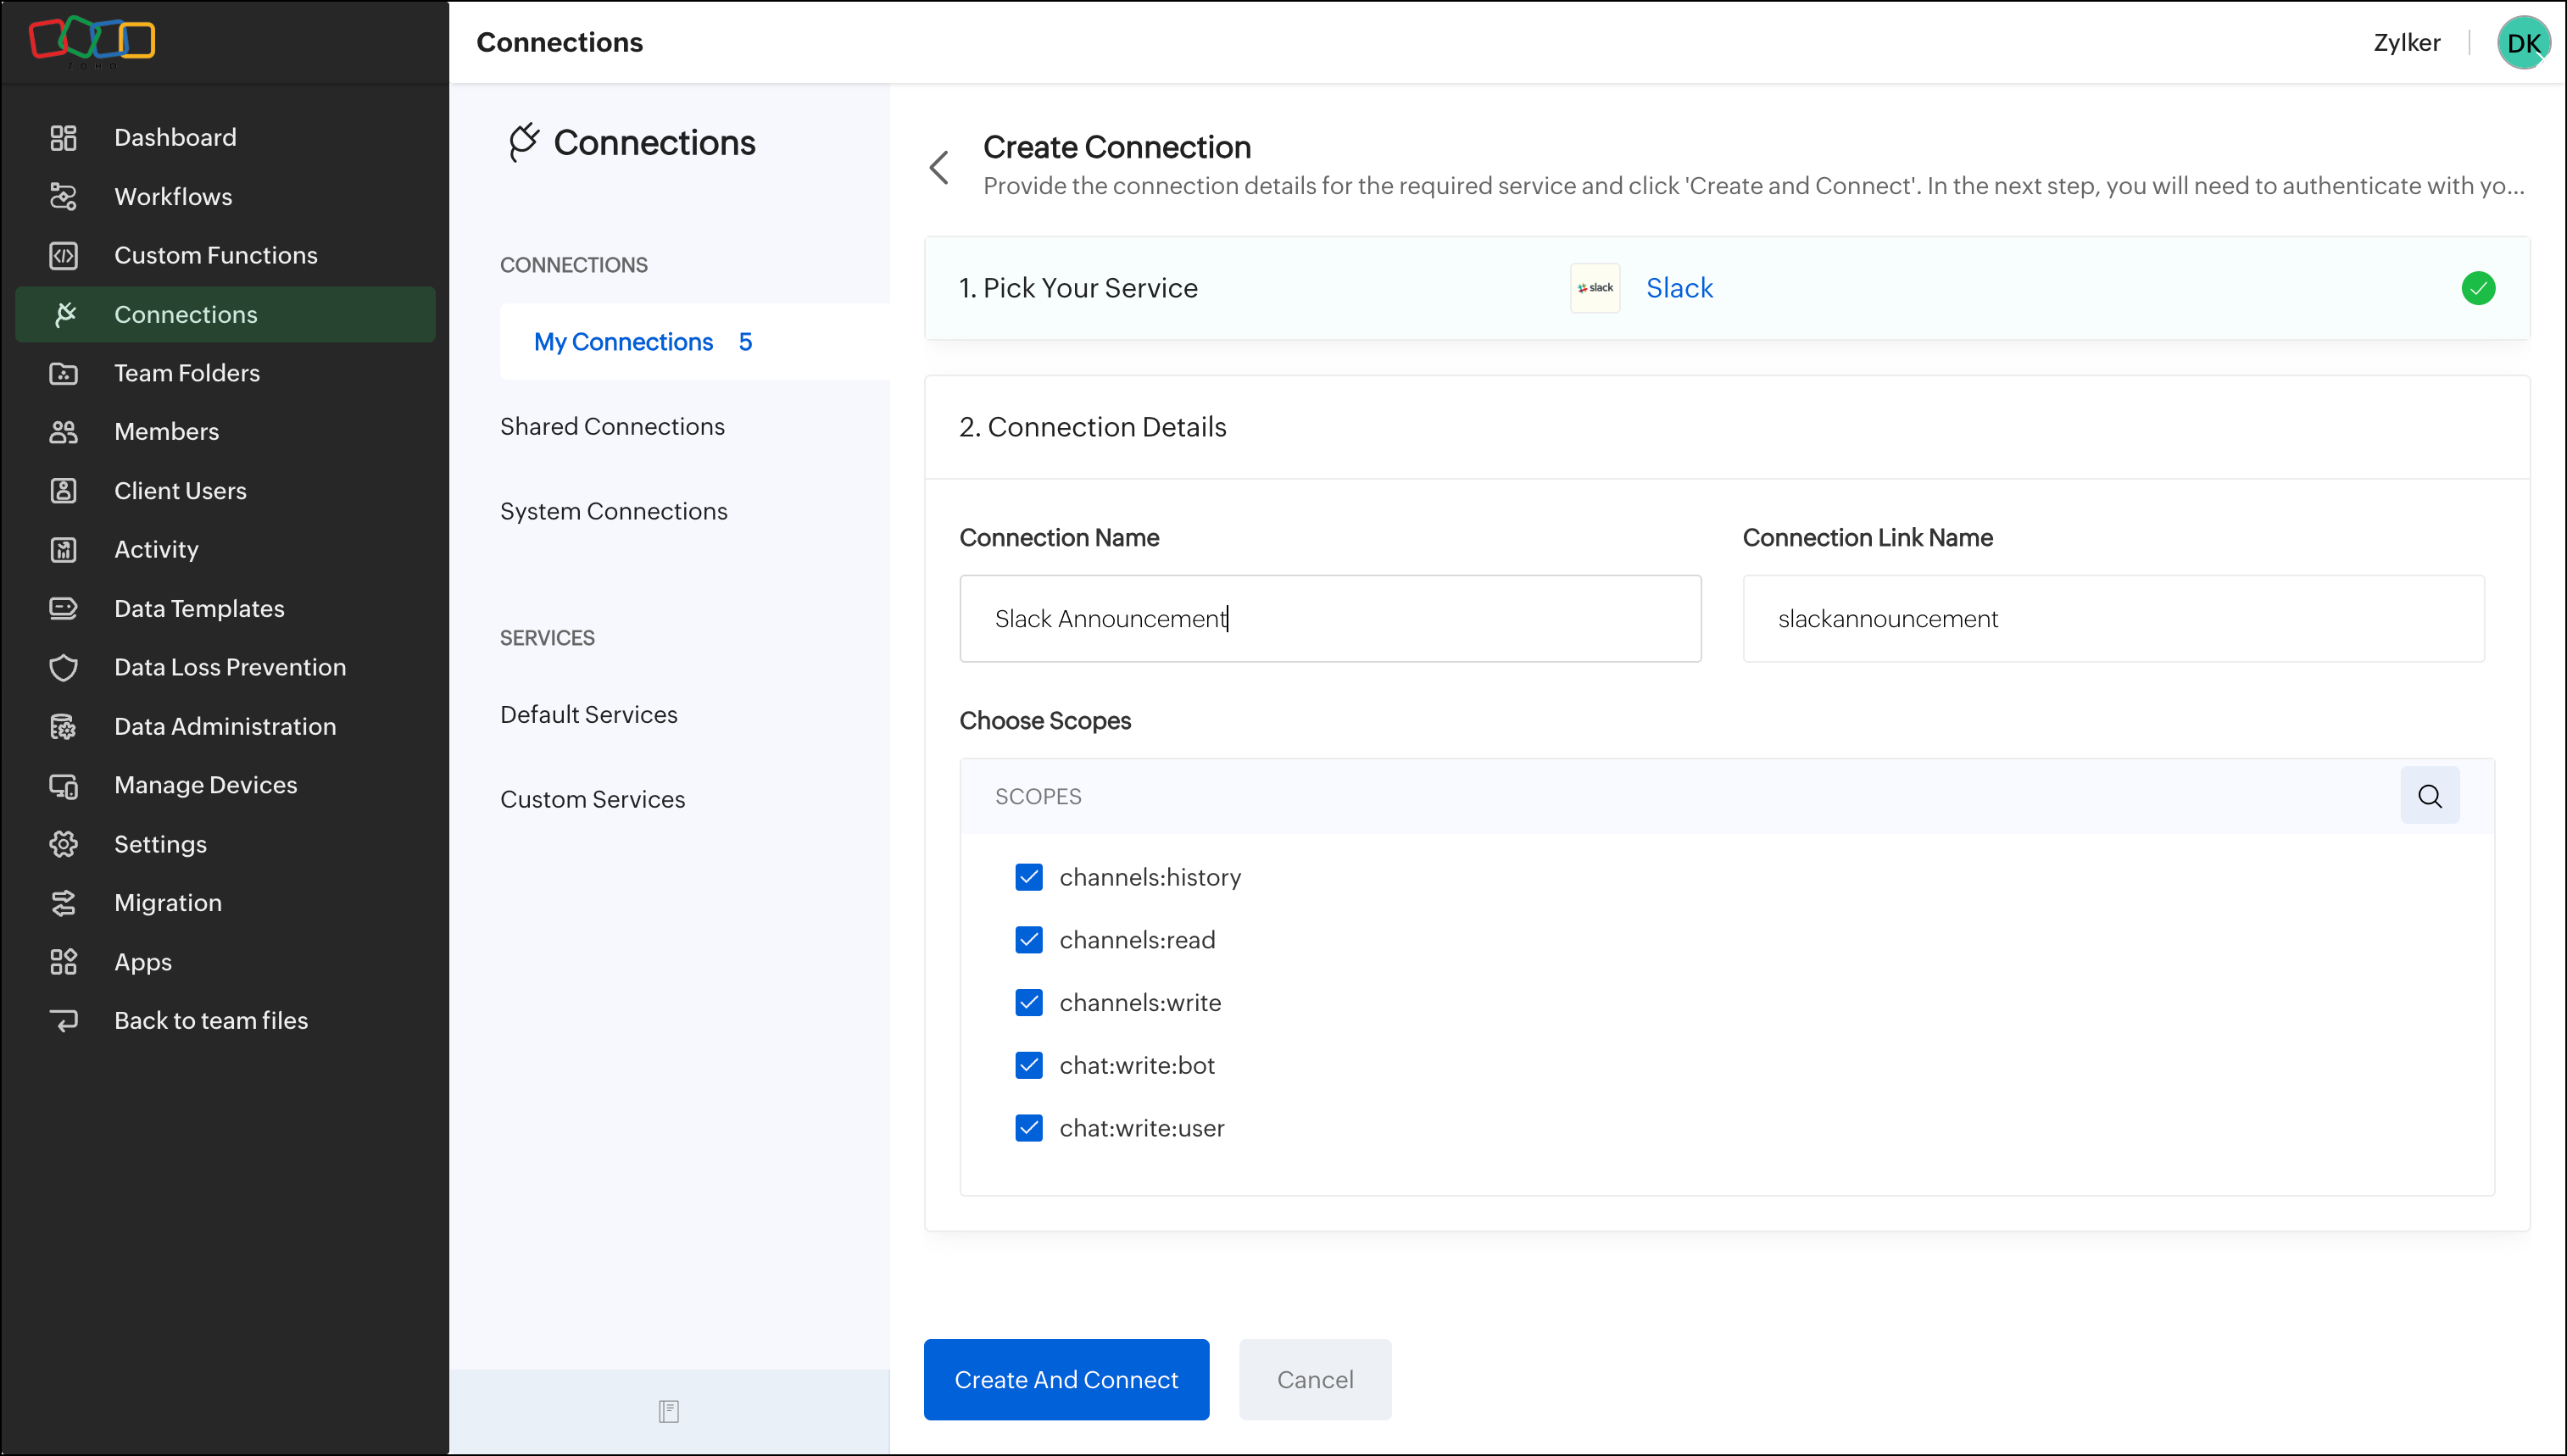Open the DK profile avatar
Image resolution: width=2567 pixels, height=1456 pixels.
click(x=2523, y=43)
